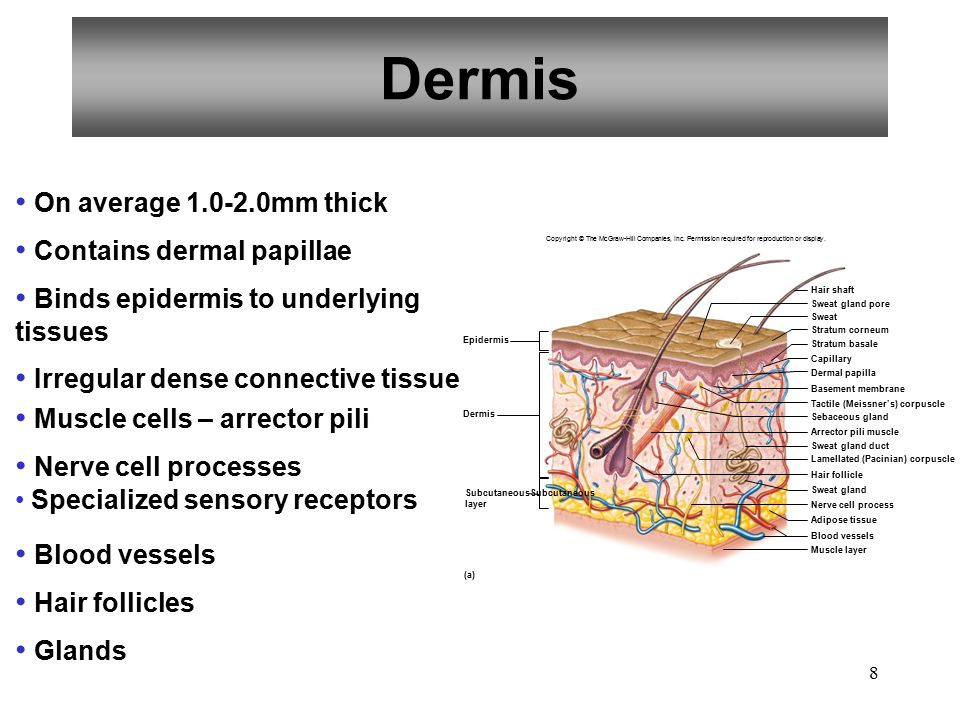Select 'Lamellated (Pacinian) corpuscle' label
This screenshot has height=720, width=960.
882,459
